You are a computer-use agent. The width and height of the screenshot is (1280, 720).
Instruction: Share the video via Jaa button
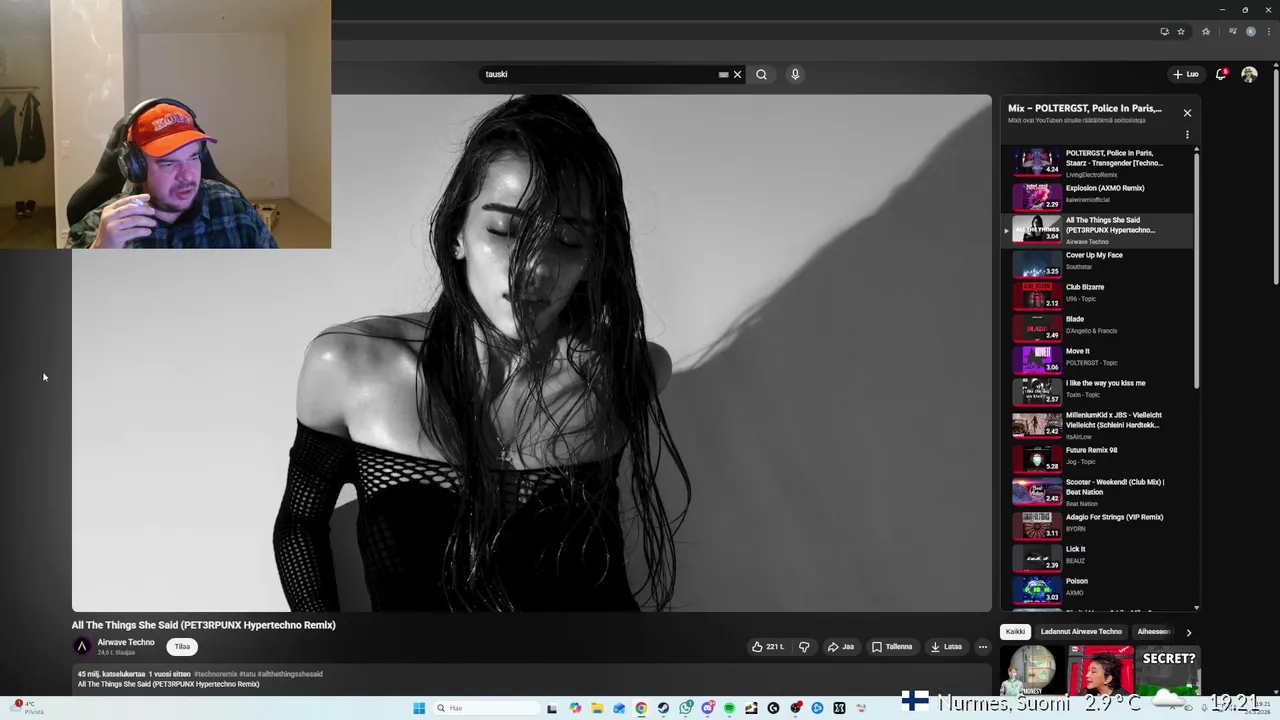[840, 647]
